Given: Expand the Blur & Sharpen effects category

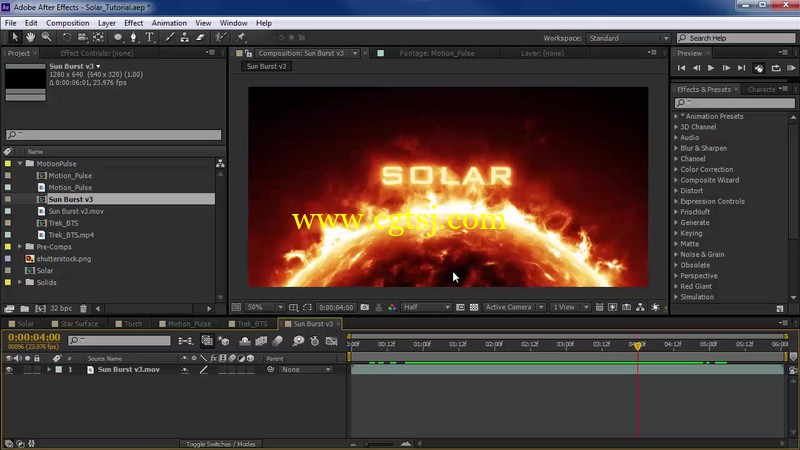Looking at the screenshot, I should (676, 148).
